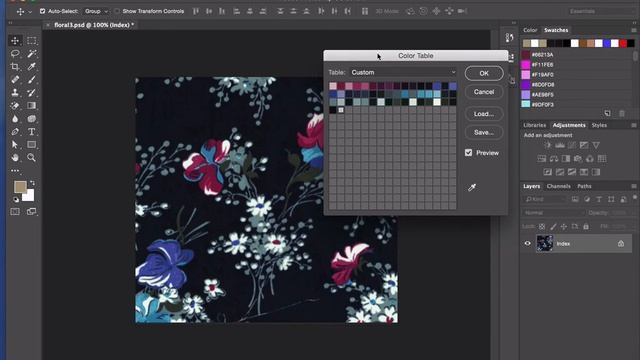The width and height of the screenshot is (640, 360).
Task: Select the Path Selection tool
Action: pos(15,144)
